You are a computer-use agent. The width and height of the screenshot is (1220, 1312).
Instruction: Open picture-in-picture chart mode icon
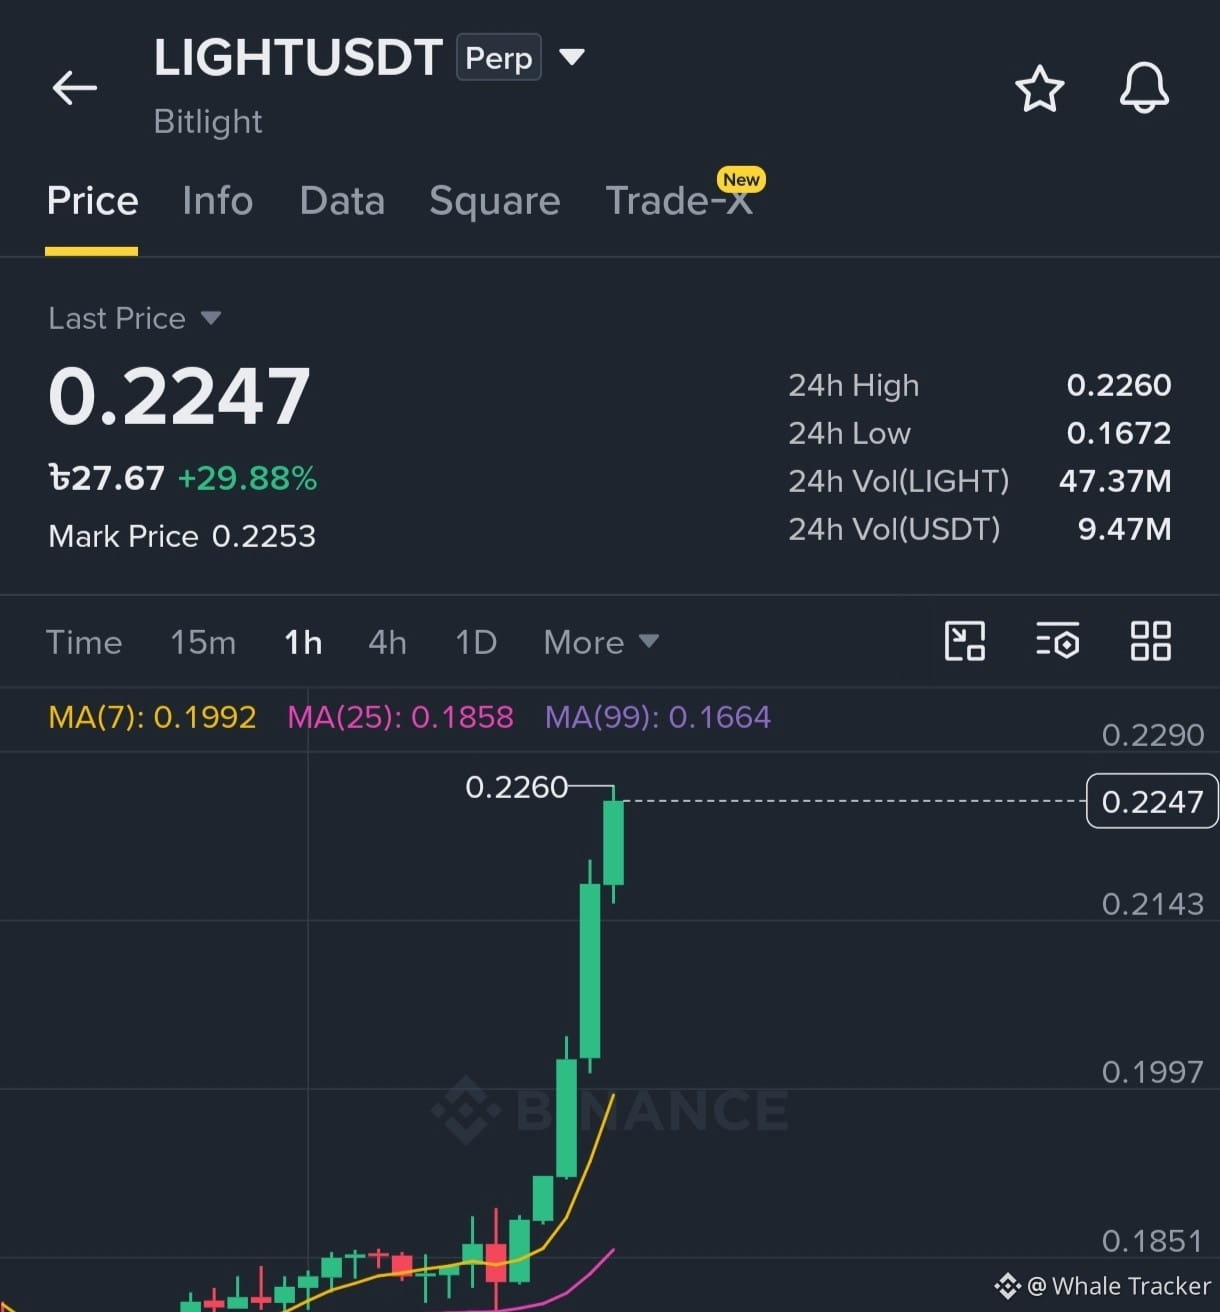click(965, 641)
